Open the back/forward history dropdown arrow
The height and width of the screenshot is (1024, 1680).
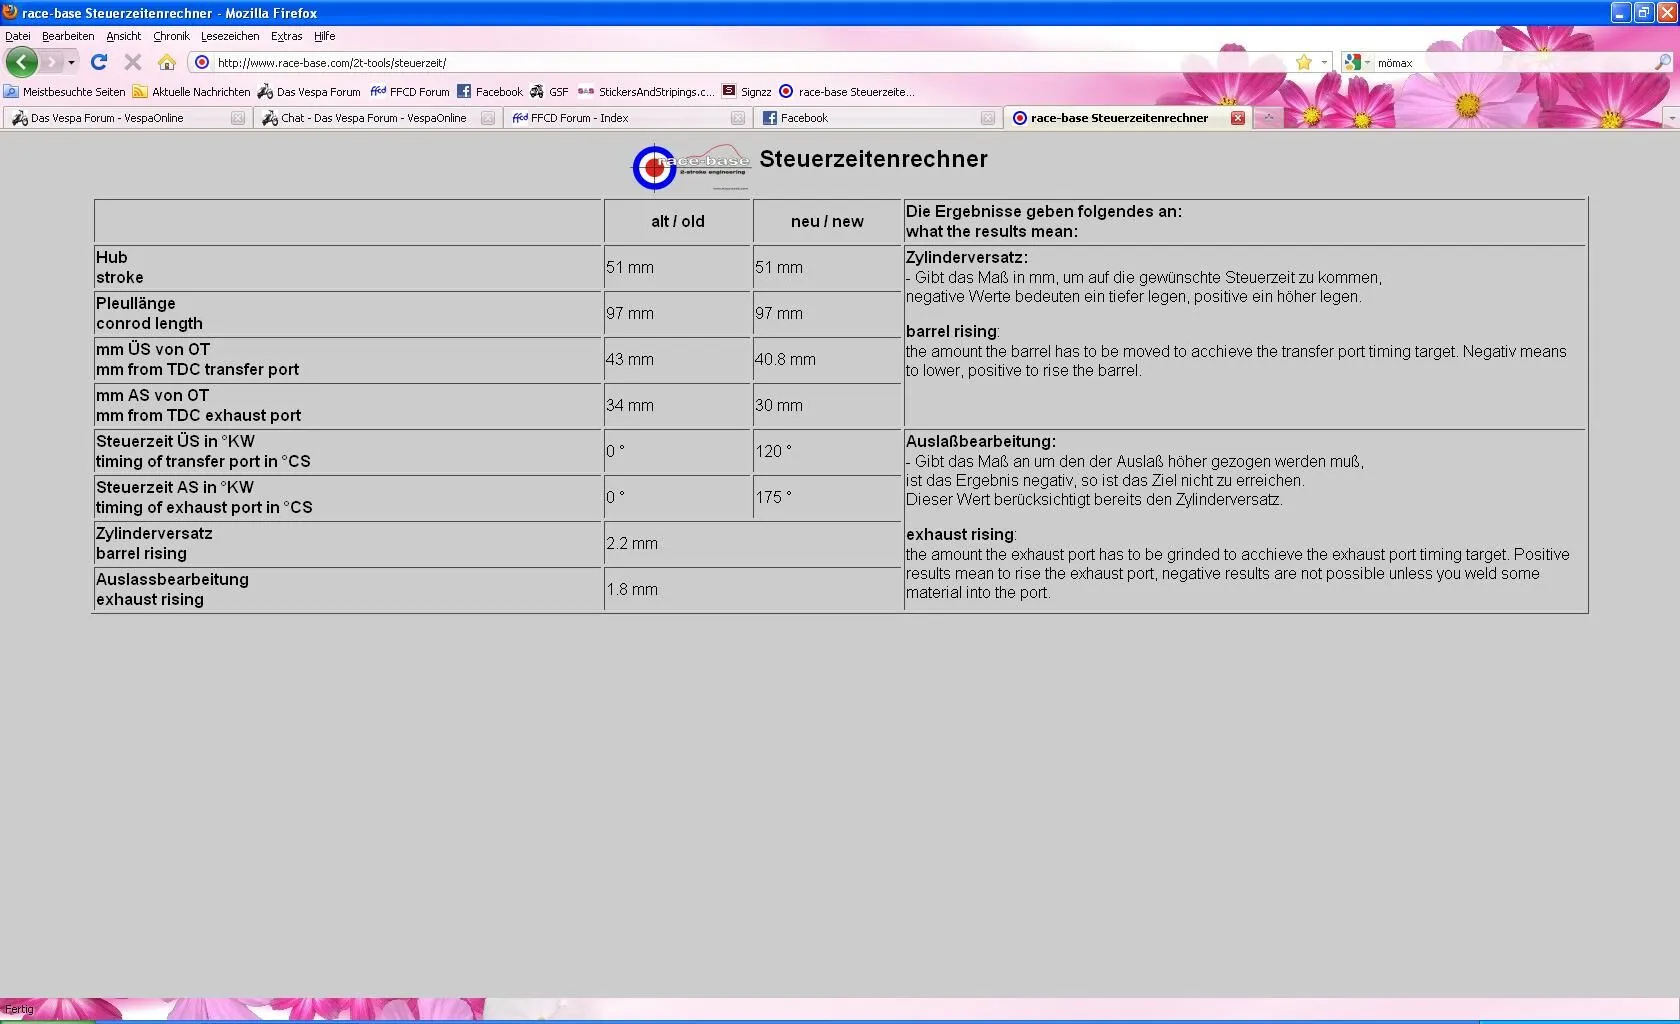point(71,62)
